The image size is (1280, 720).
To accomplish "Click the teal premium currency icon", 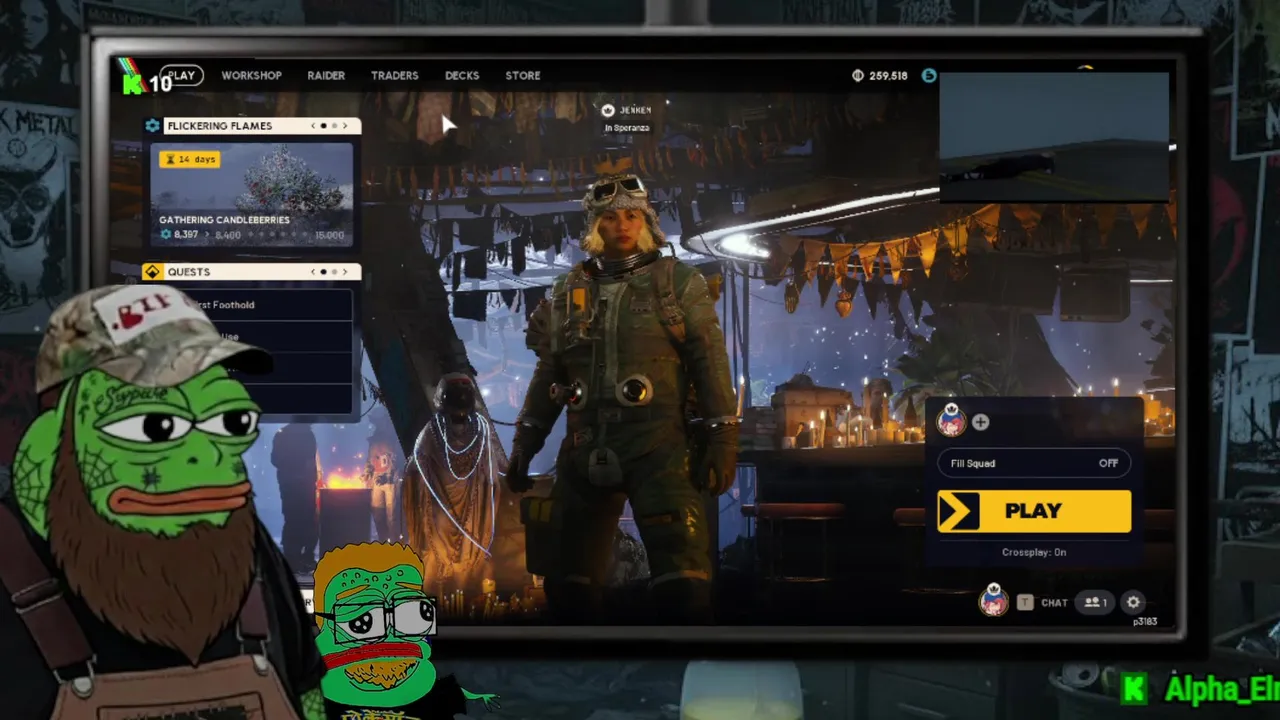I will [x=929, y=76].
